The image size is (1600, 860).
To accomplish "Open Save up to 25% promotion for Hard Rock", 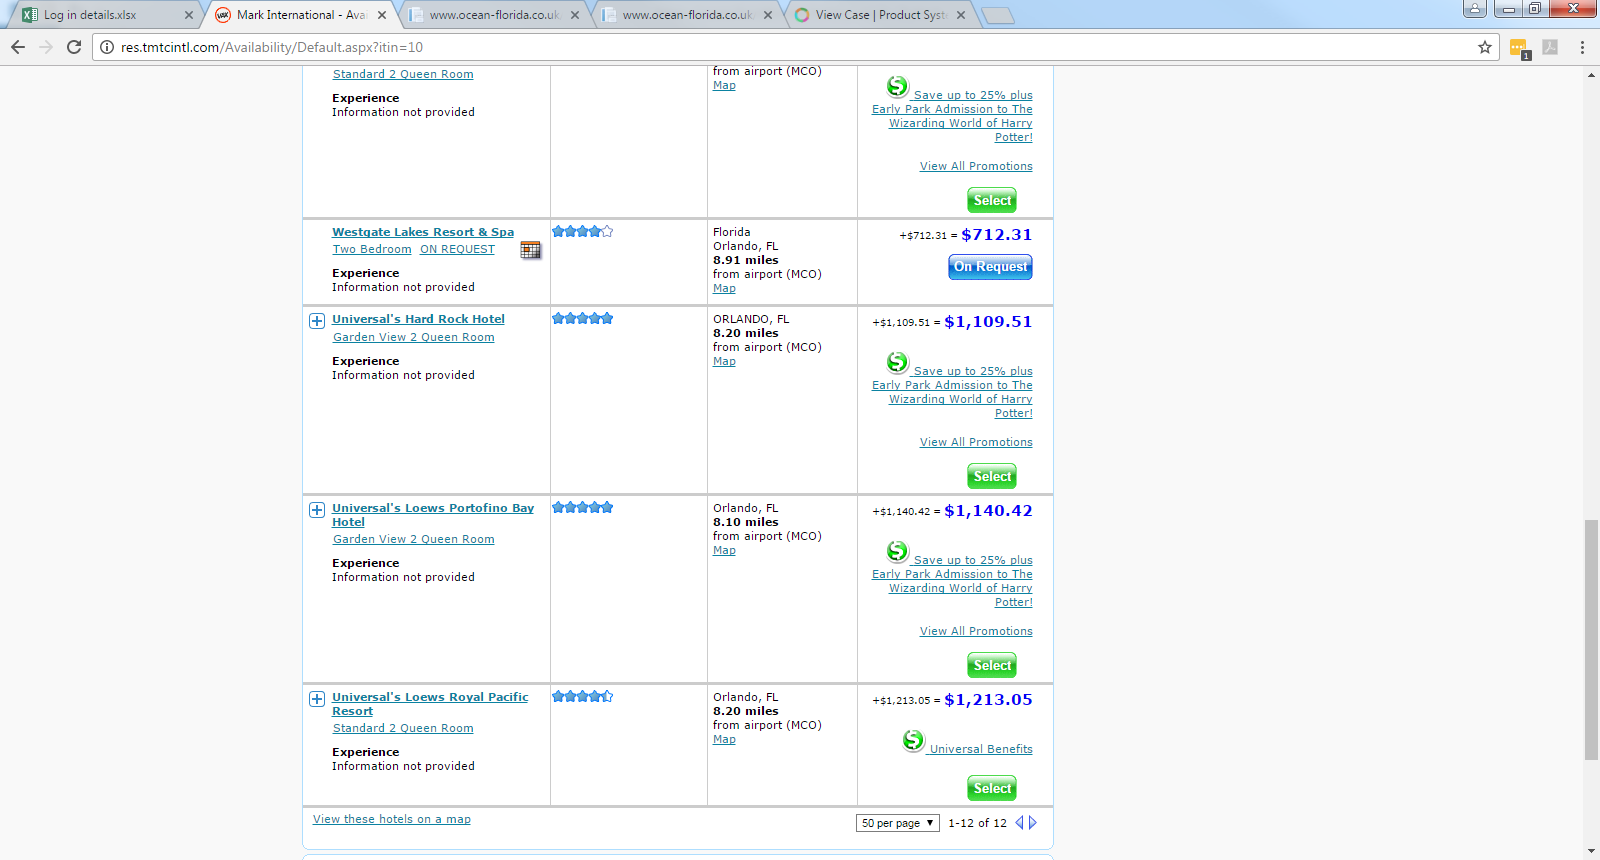I will 953,392.
